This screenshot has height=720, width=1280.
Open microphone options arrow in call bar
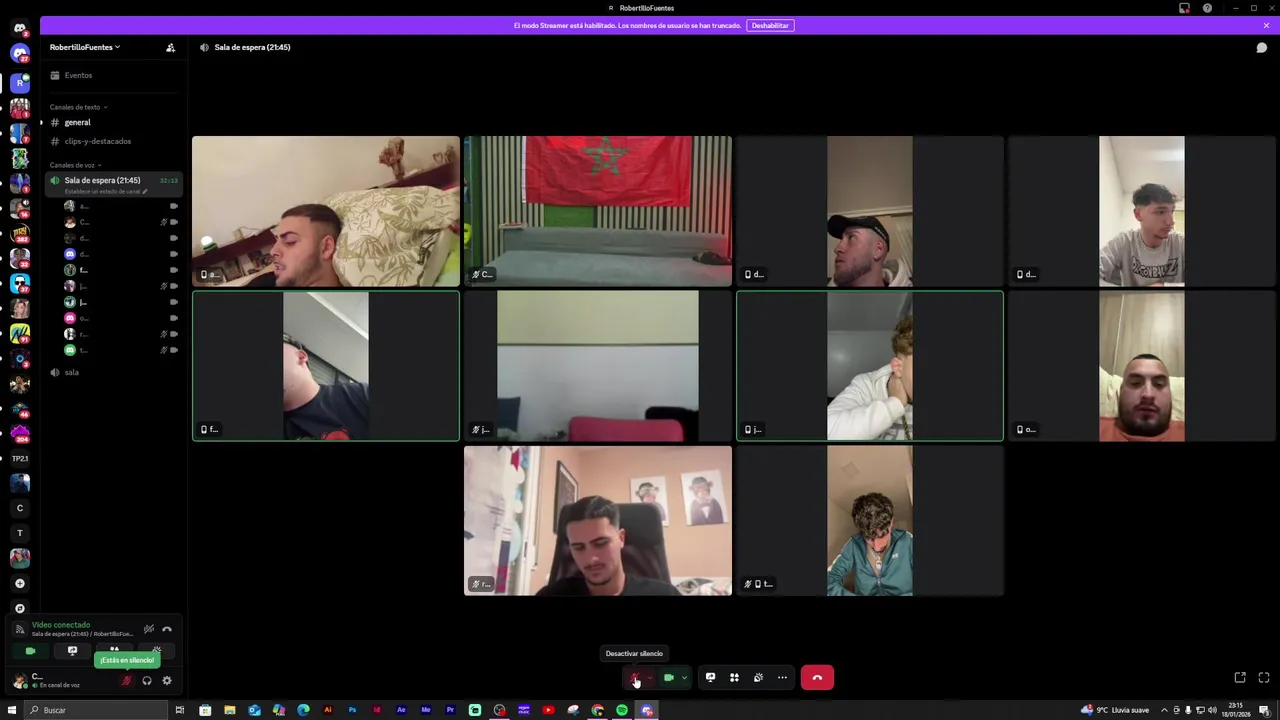[650, 678]
